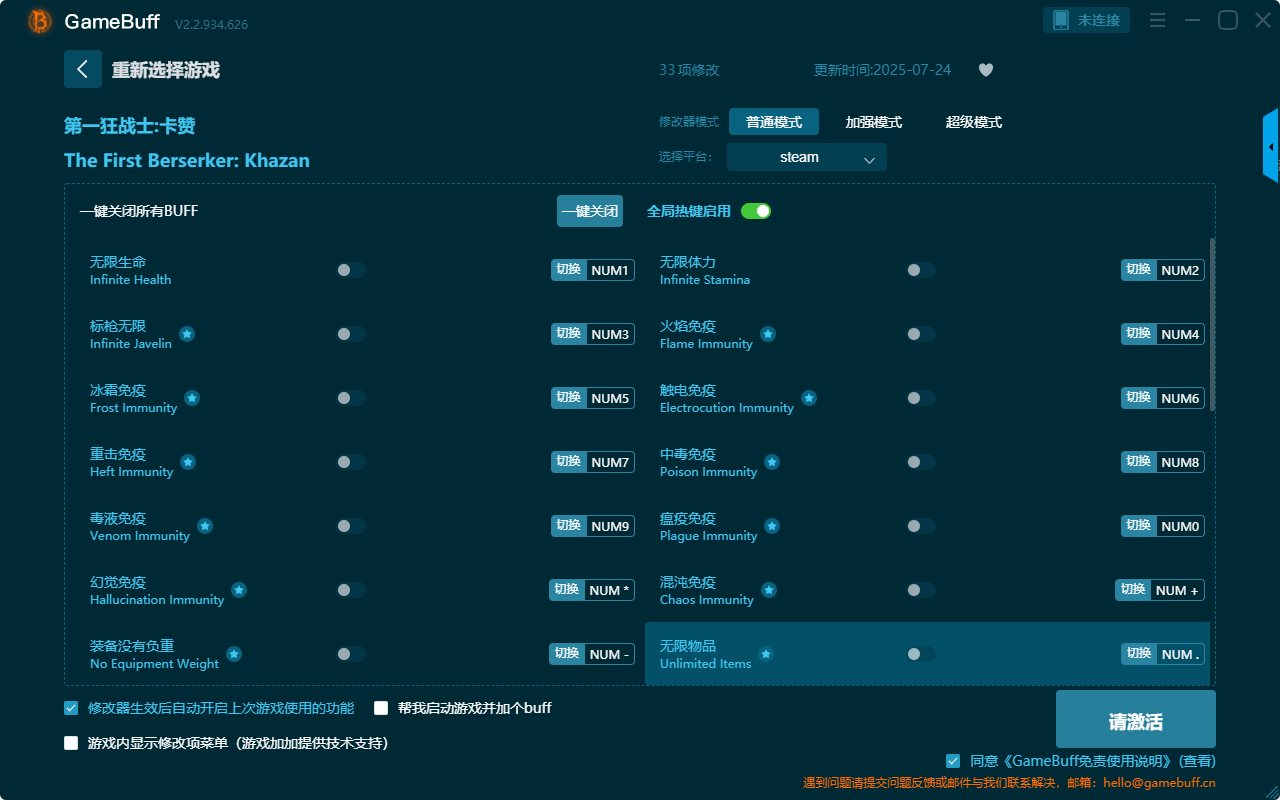Select the 超级模式 super mode tab
1280x800 pixels.
pyautogui.click(x=973, y=122)
